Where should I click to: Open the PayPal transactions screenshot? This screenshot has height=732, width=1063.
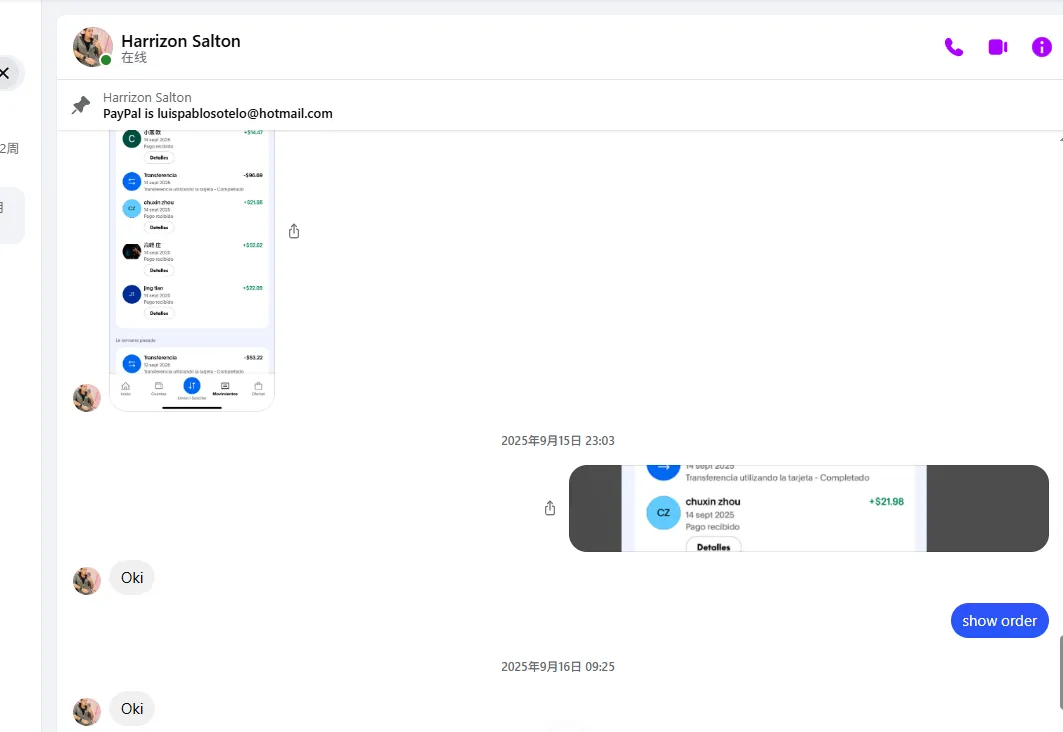192,270
